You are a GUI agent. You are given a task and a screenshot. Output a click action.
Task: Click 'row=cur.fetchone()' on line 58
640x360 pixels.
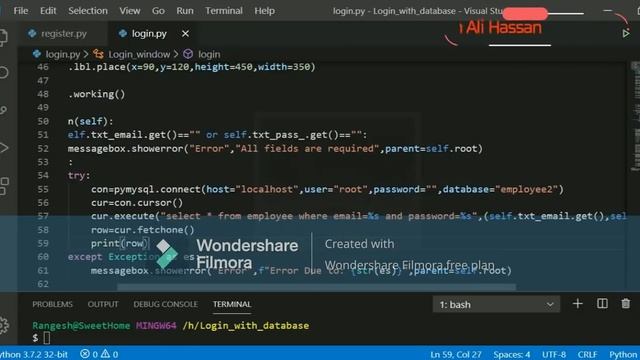[142, 230]
